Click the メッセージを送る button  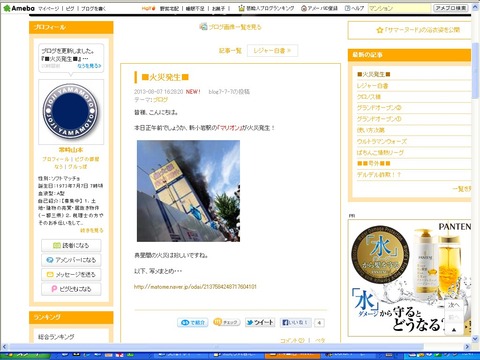coord(71,275)
